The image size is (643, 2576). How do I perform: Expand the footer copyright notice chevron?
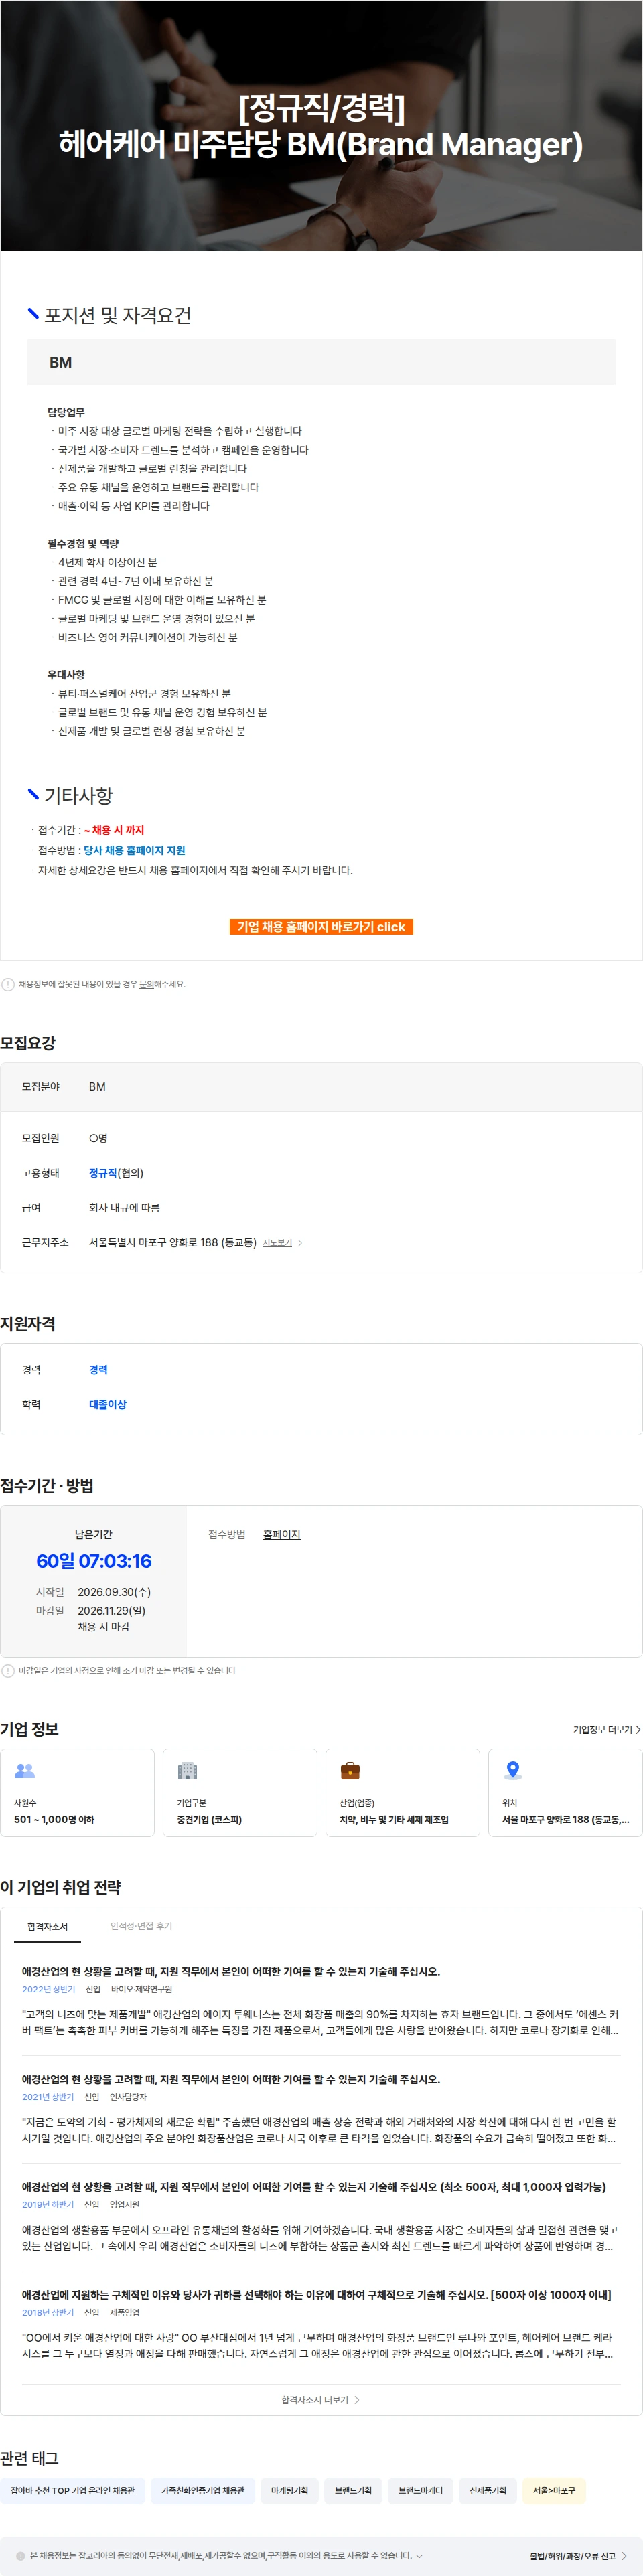coord(419,2555)
